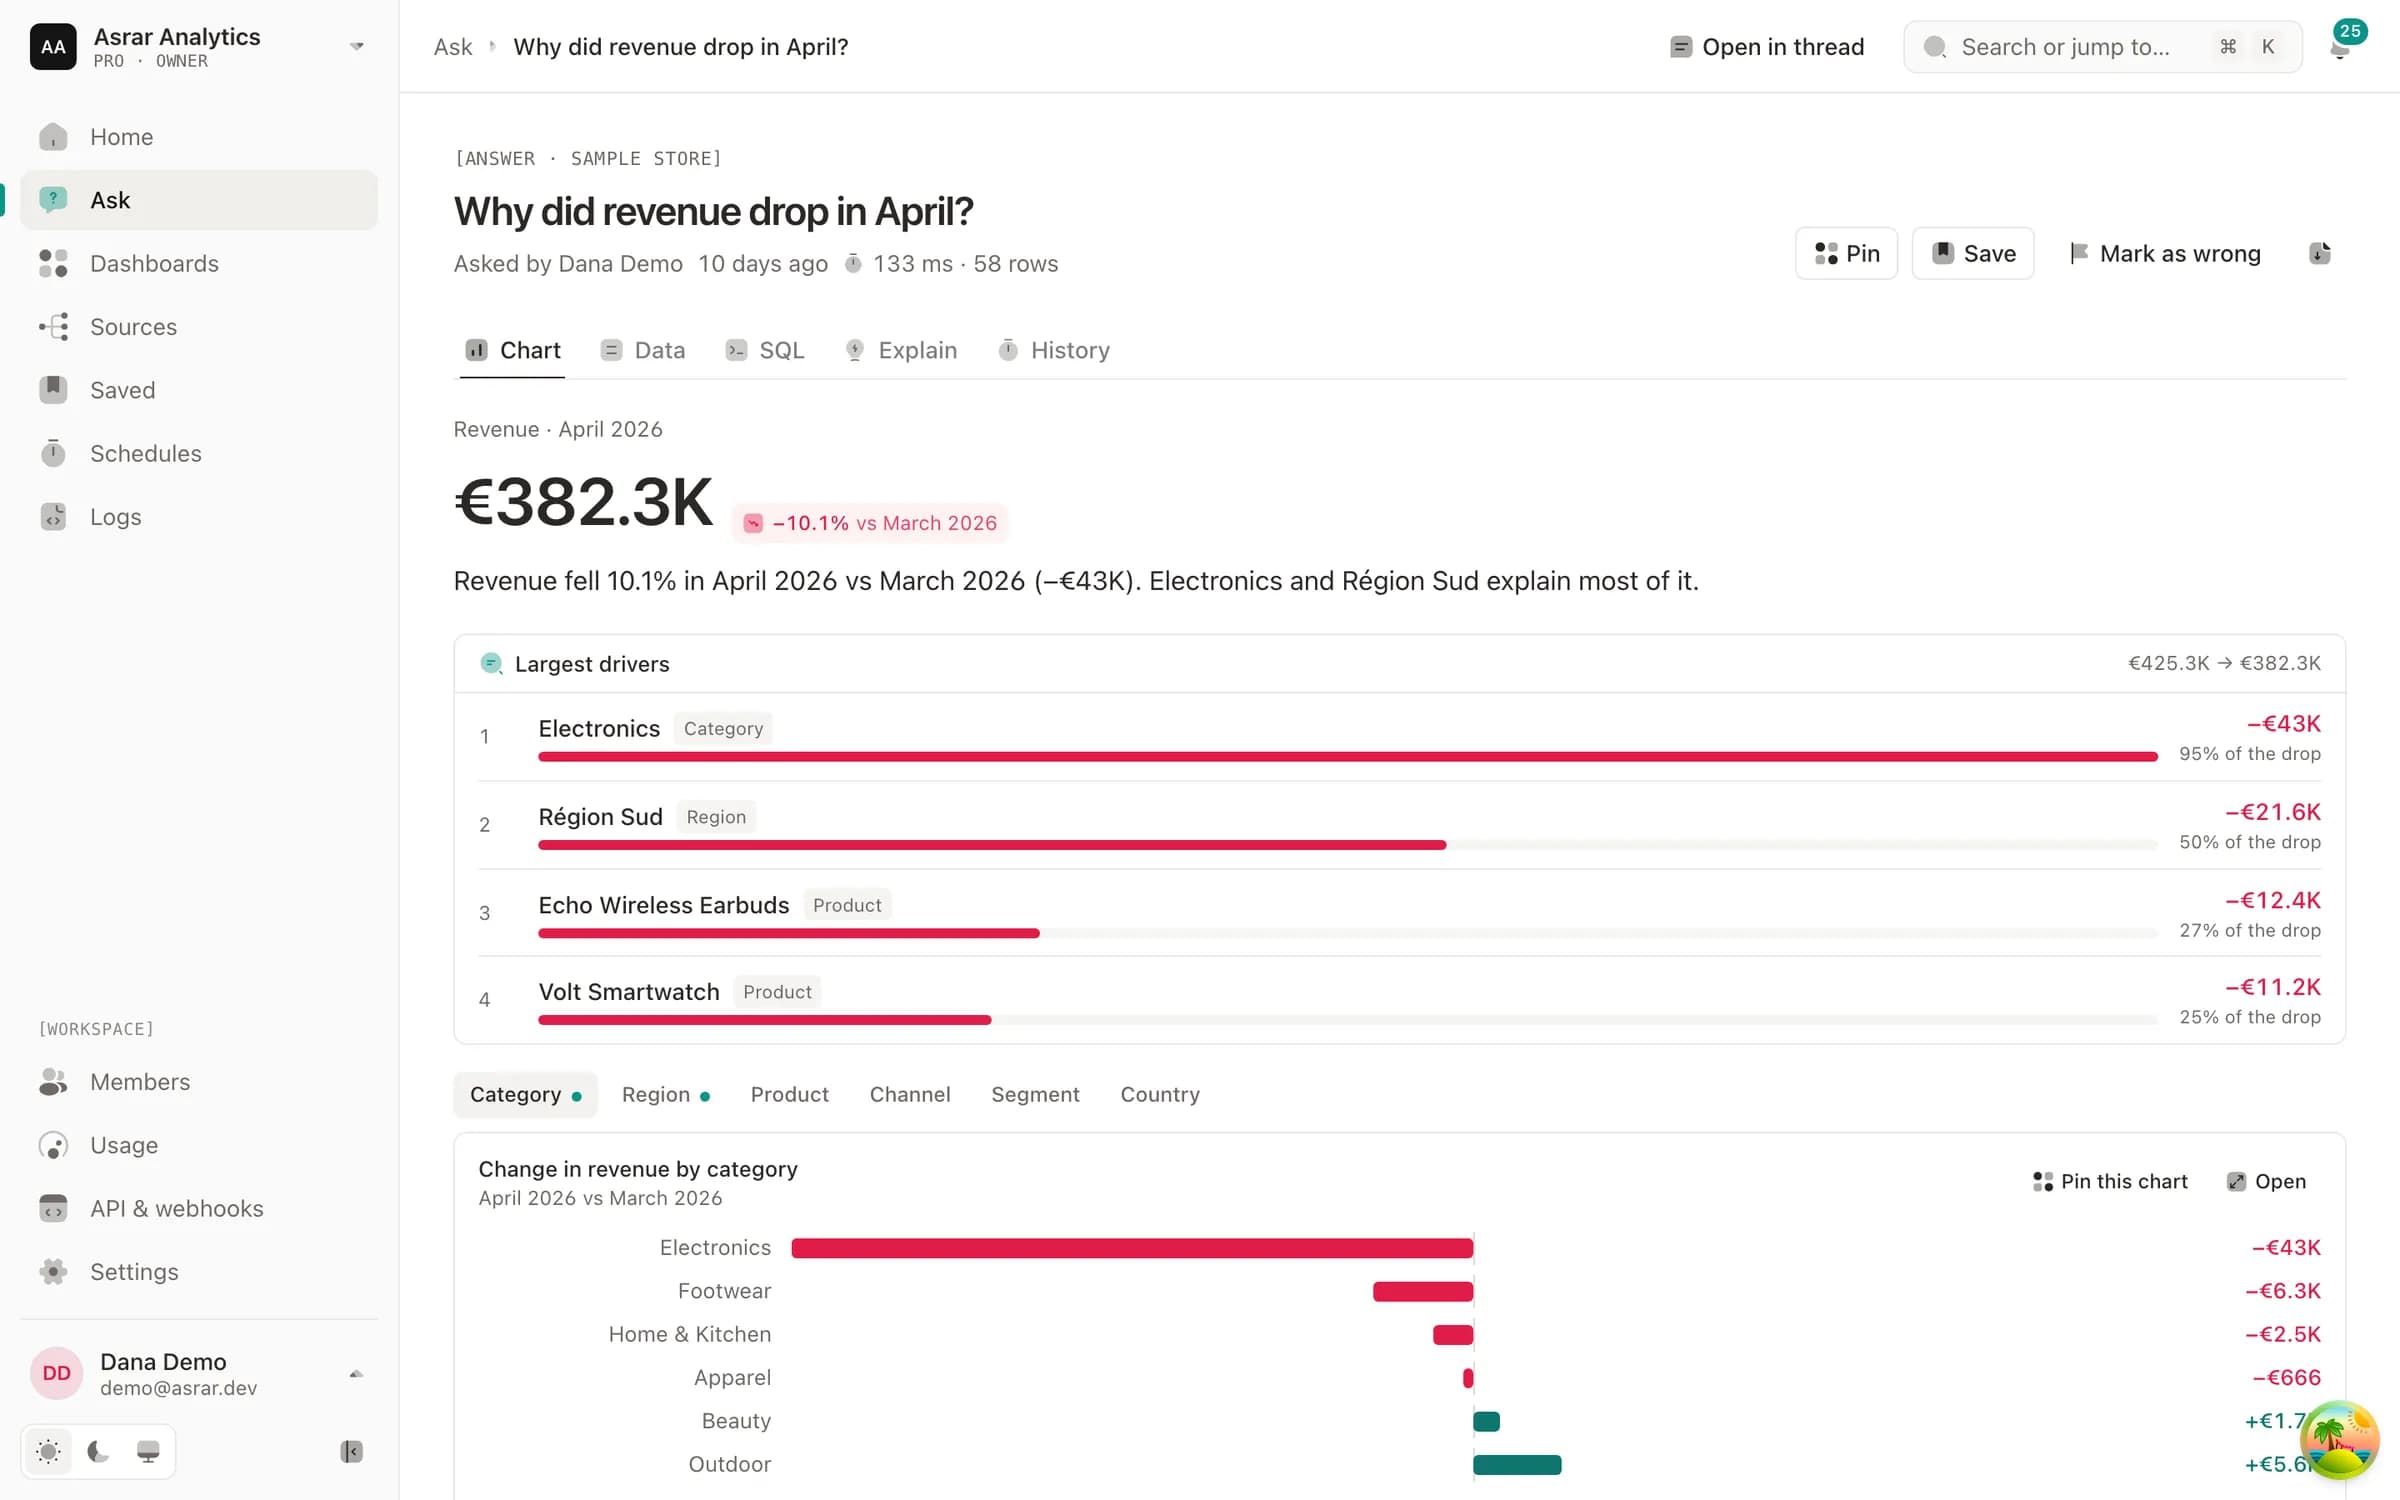Click the Electronics bar in category chart
The image size is (2400, 1500).
pos(1132,1248)
